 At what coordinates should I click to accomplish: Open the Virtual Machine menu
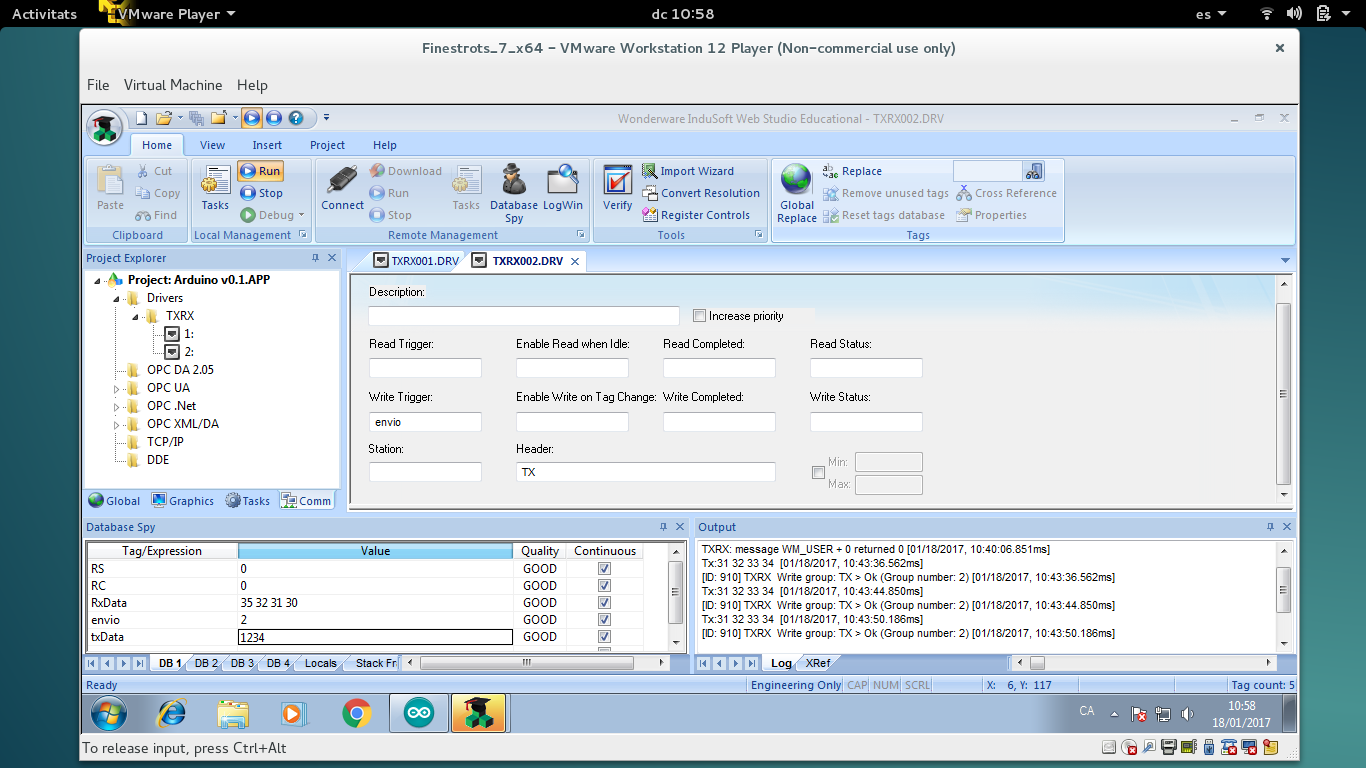pyautogui.click(x=173, y=85)
